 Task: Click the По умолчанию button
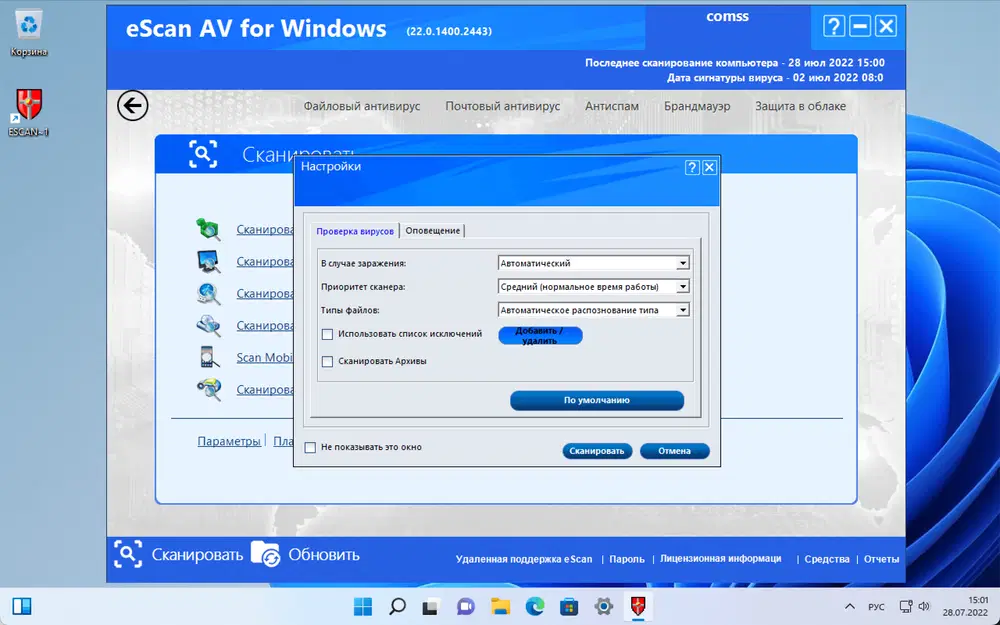[x=597, y=401]
